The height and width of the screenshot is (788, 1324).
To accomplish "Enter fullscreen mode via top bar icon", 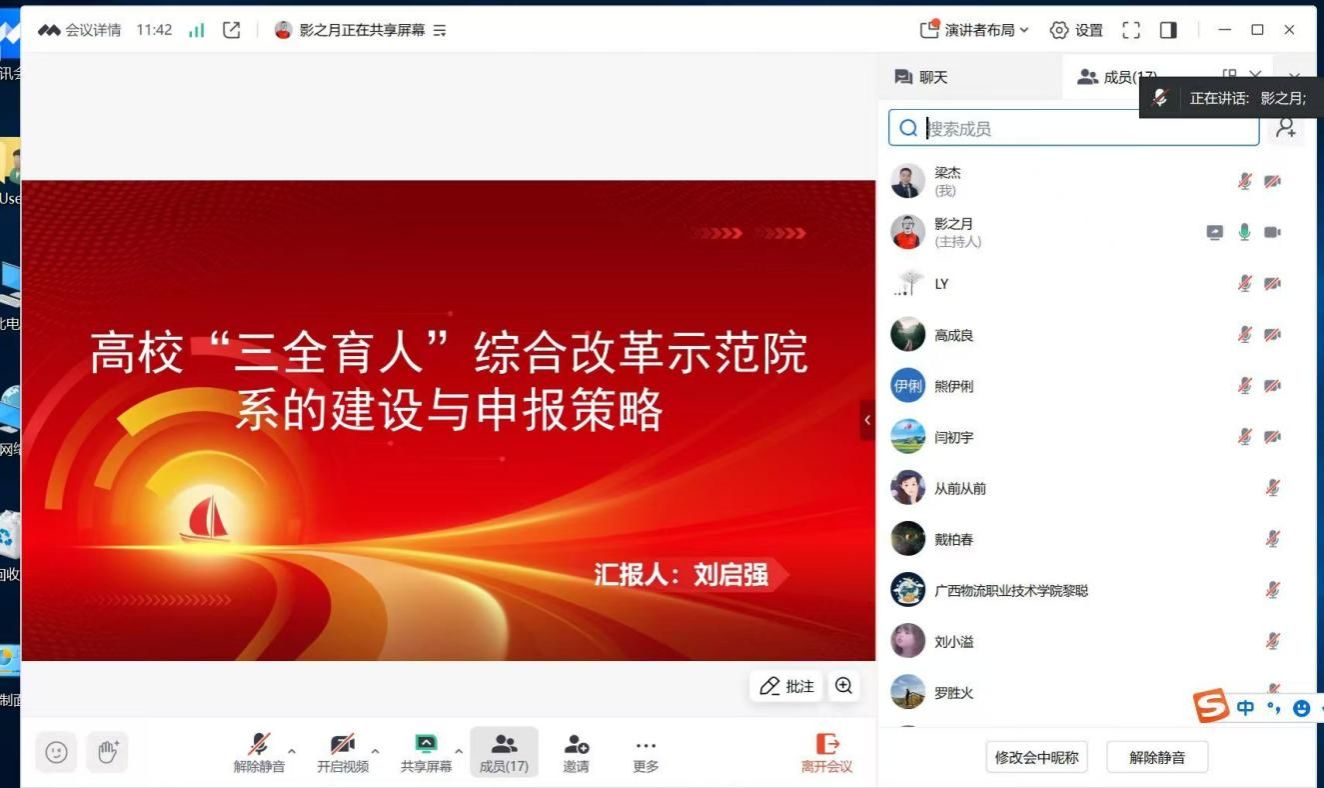I will coord(1131,30).
